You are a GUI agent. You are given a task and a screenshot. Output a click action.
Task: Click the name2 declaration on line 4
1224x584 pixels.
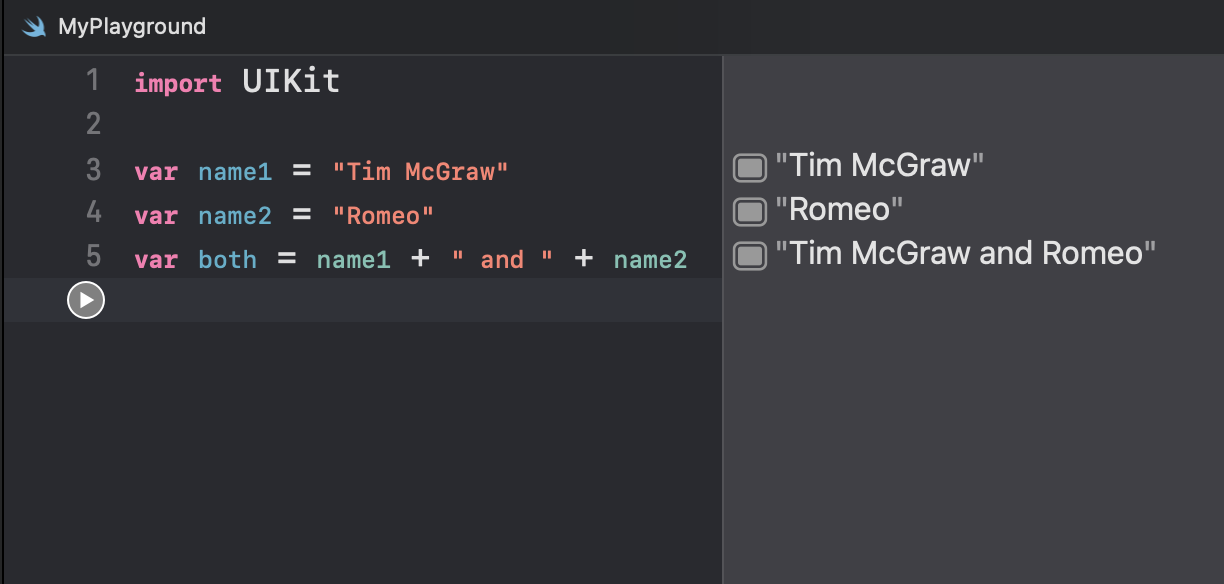tap(235, 216)
